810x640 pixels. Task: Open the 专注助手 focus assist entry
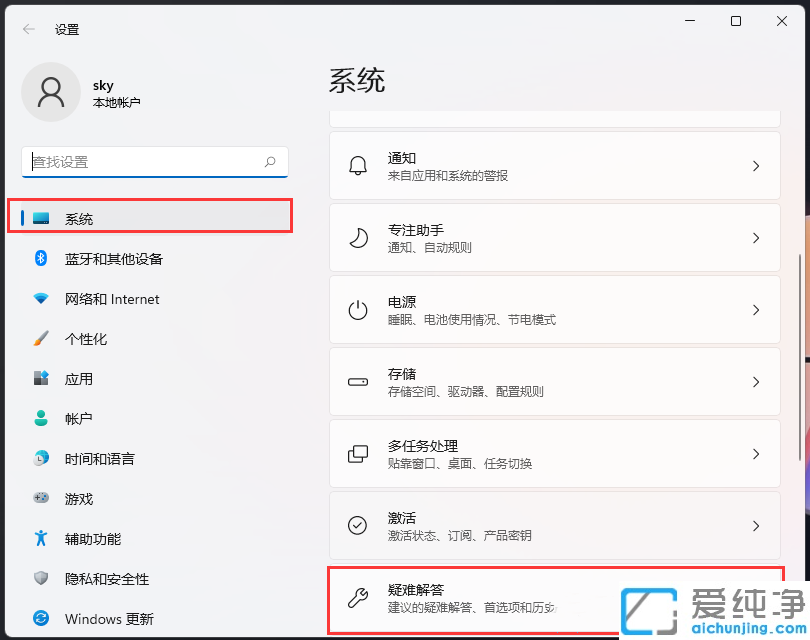click(x=555, y=238)
